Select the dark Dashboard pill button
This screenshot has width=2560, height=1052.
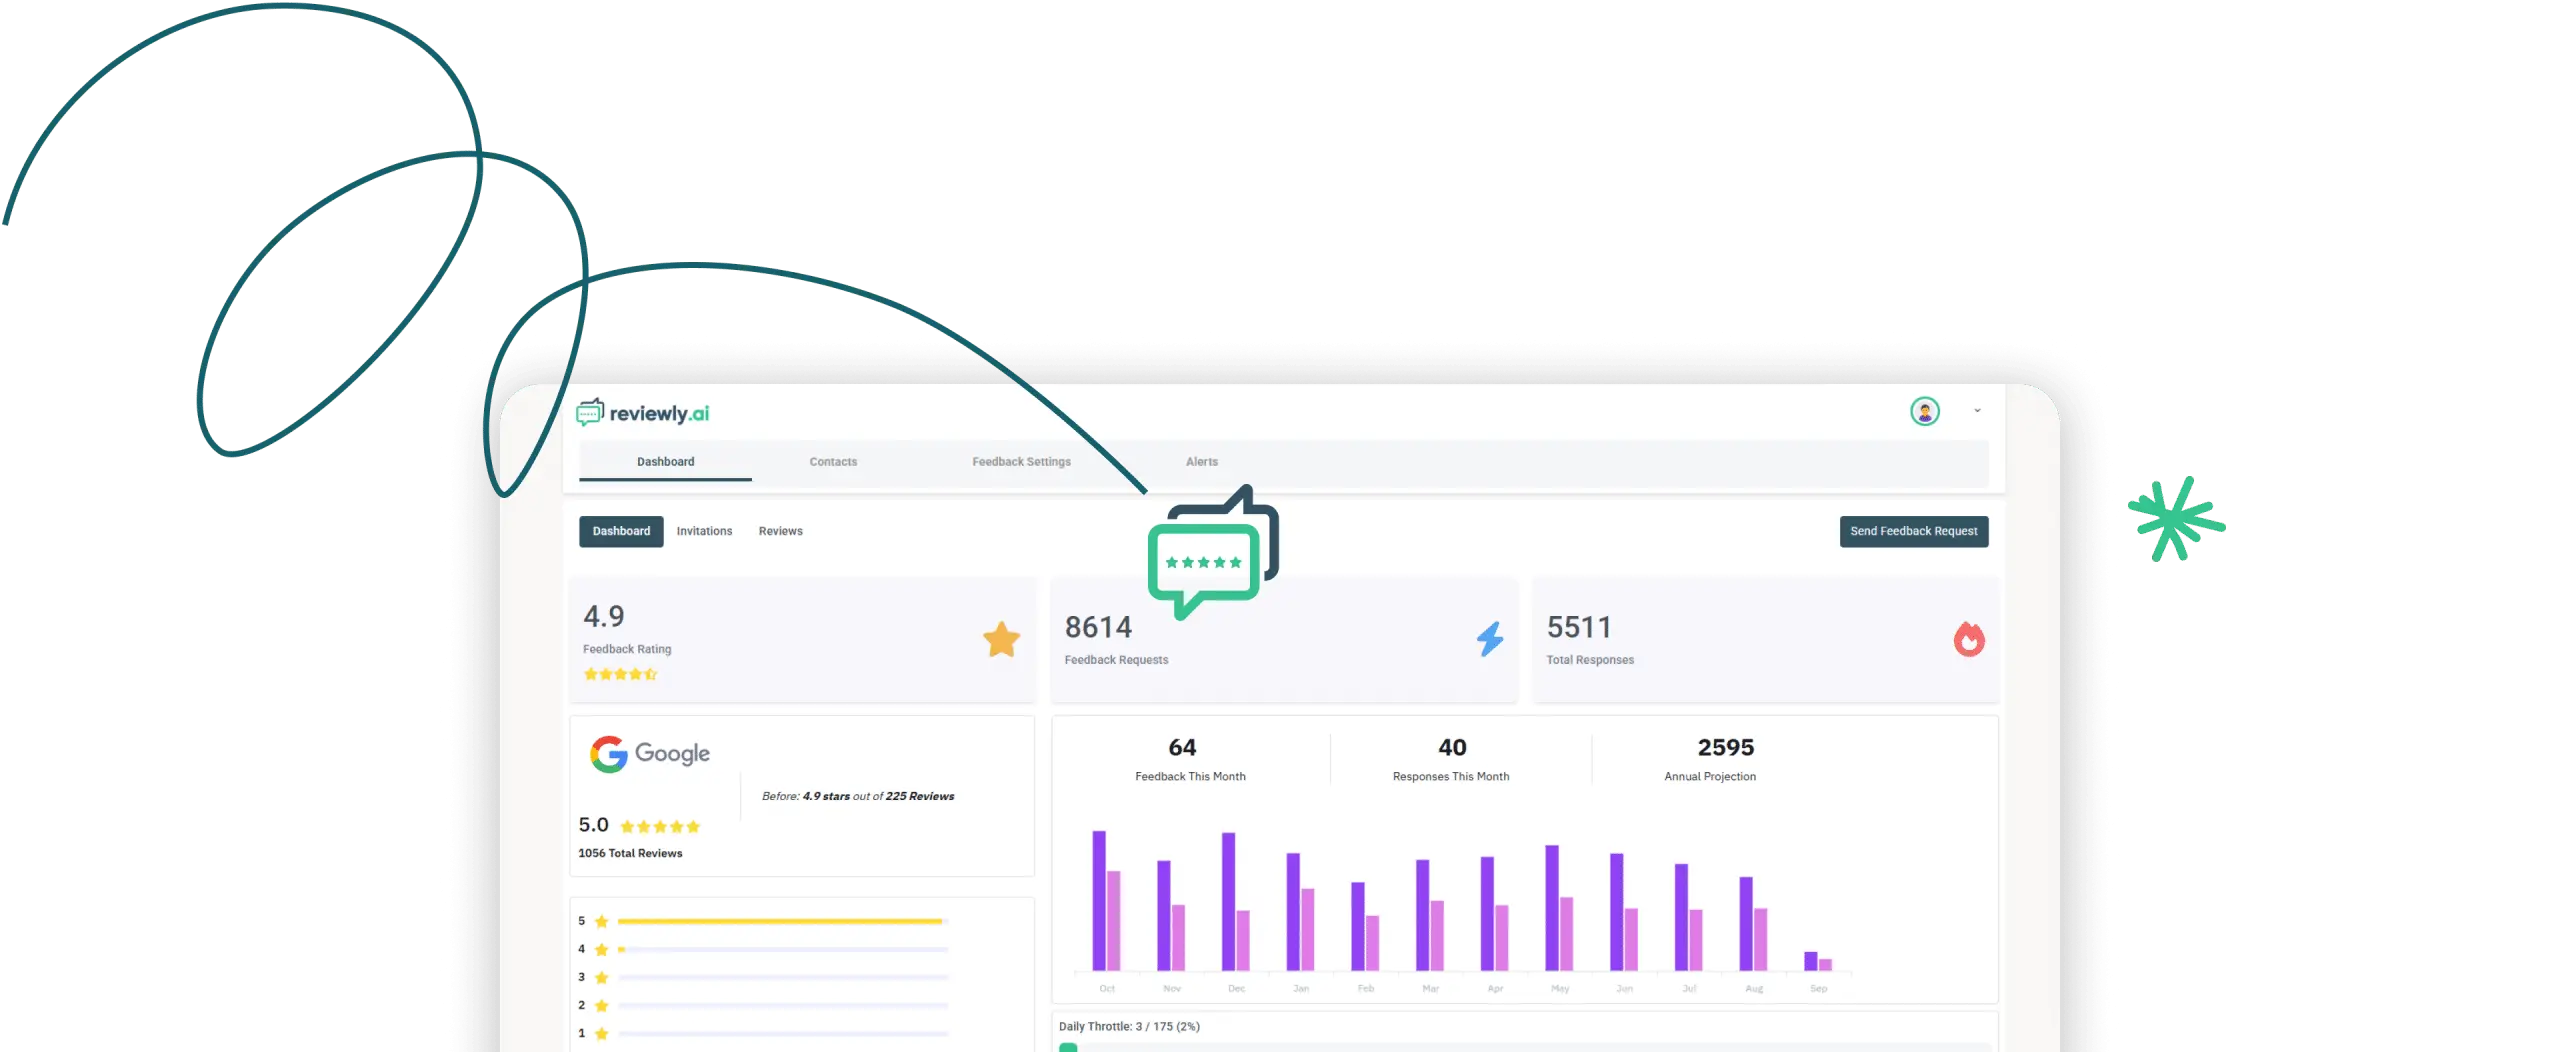pos(621,531)
